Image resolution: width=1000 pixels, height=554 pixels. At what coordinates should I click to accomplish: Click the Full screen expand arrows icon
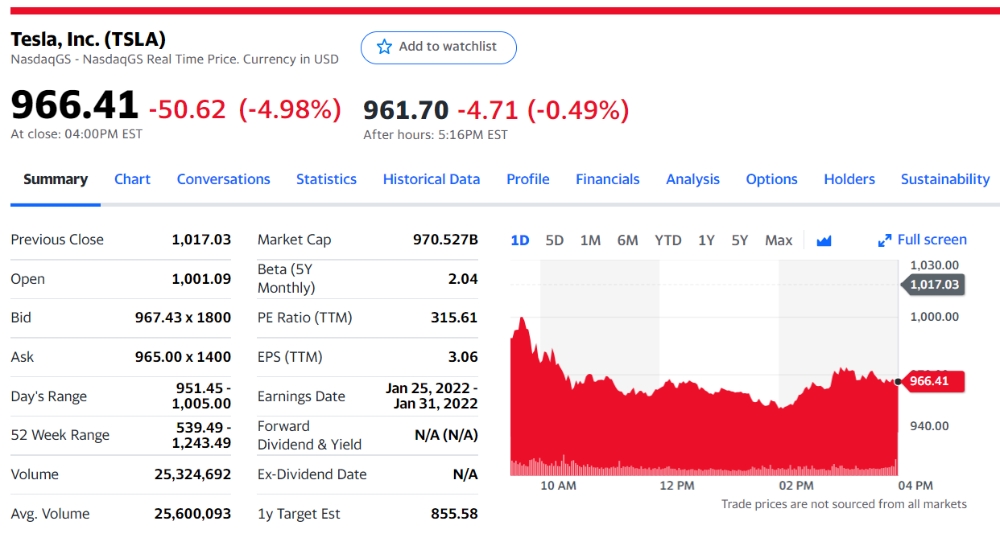884,240
